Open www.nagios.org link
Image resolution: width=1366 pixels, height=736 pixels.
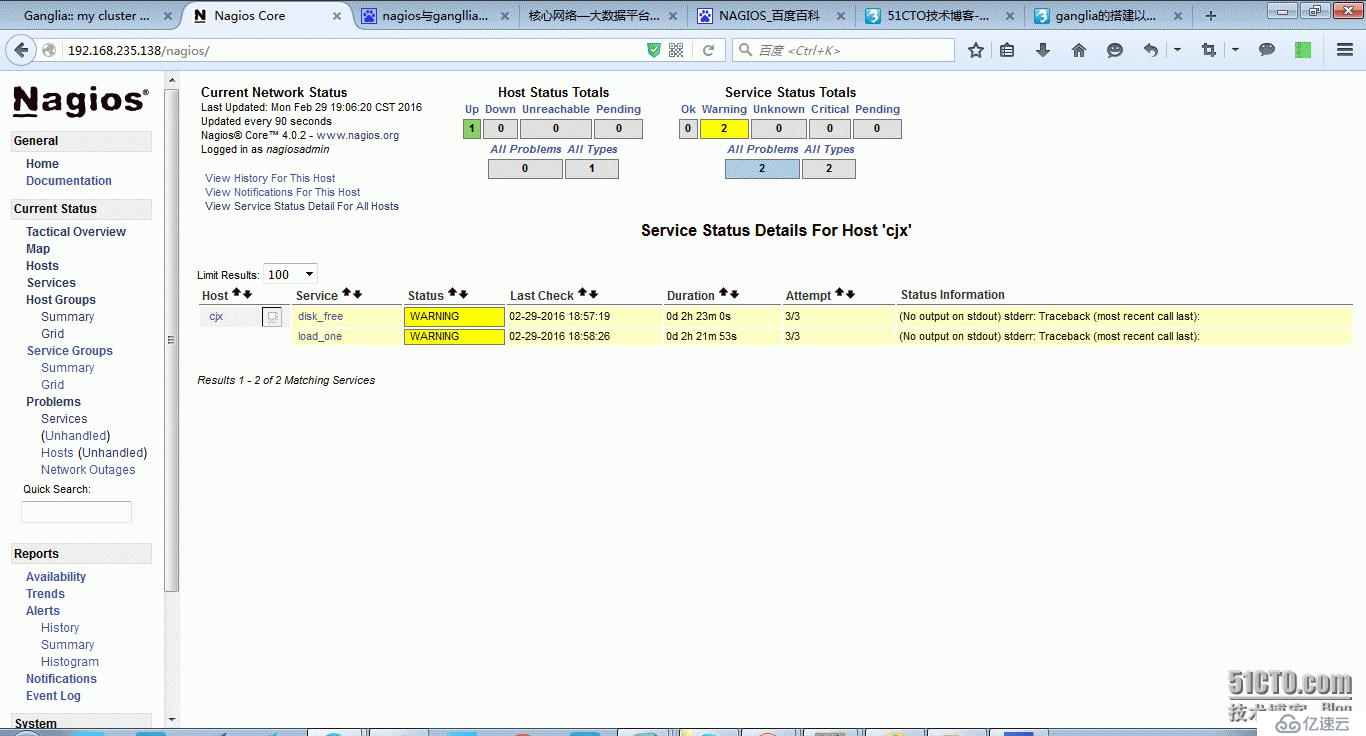pyautogui.click(x=358, y=135)
